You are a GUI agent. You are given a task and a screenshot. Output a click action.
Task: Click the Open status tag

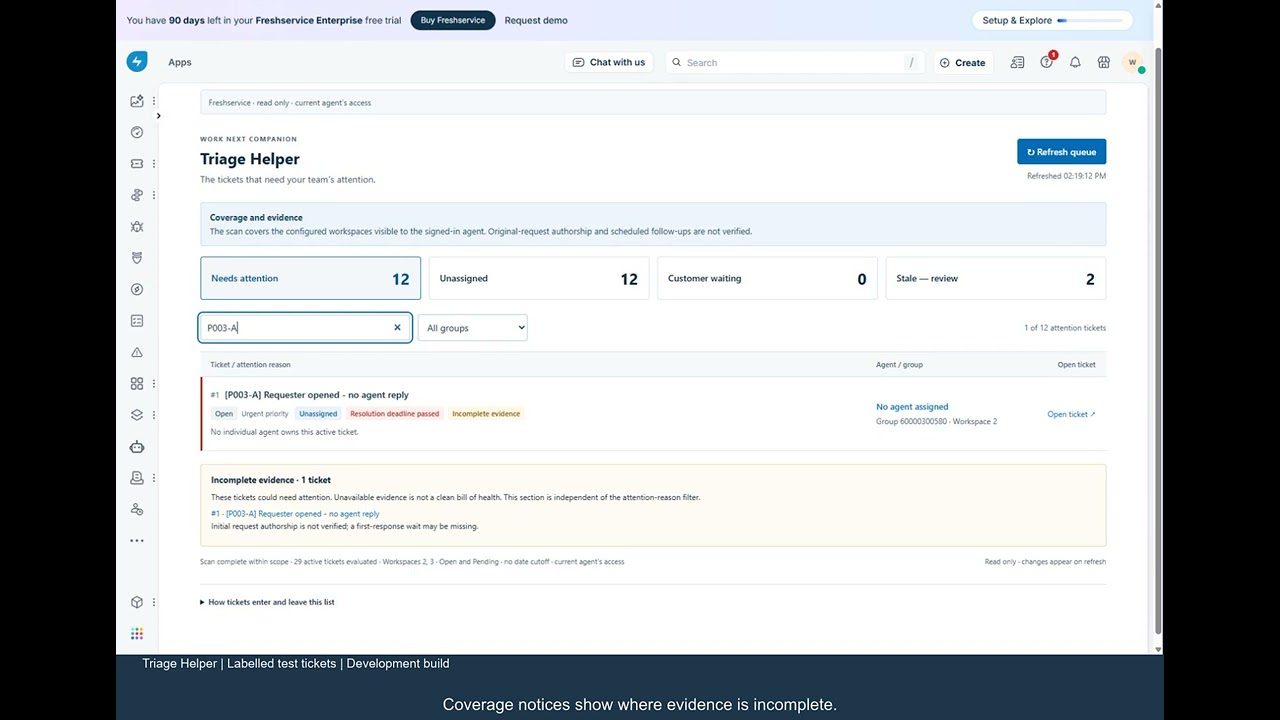pyautogui.click(x=224, y=414)
